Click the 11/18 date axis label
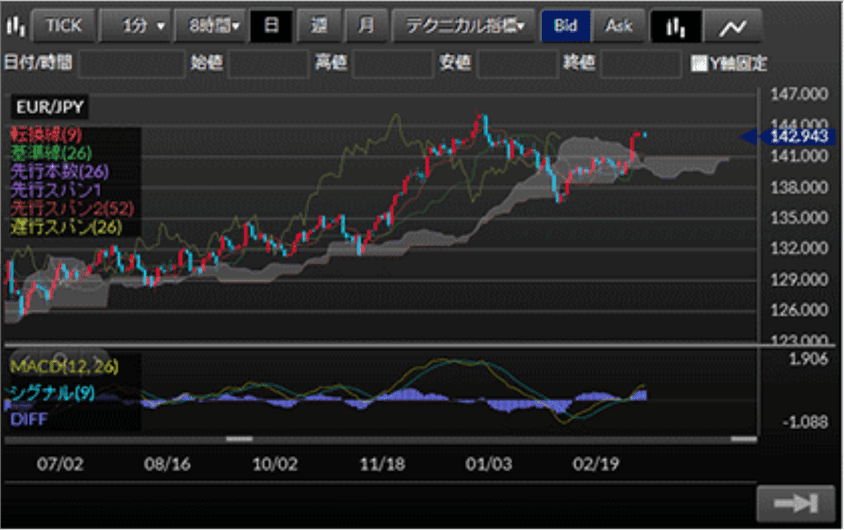This screenshot has width=844, height=530. [382, 464]
